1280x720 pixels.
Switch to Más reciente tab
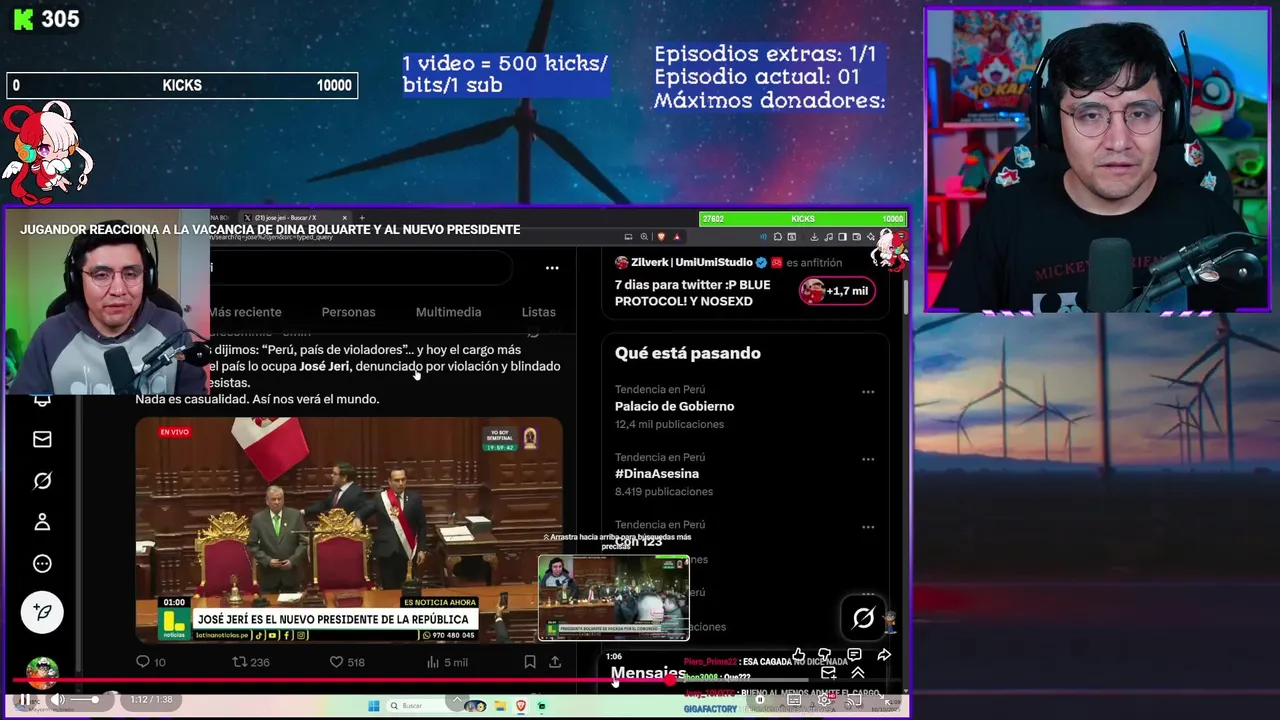(245, 312)
